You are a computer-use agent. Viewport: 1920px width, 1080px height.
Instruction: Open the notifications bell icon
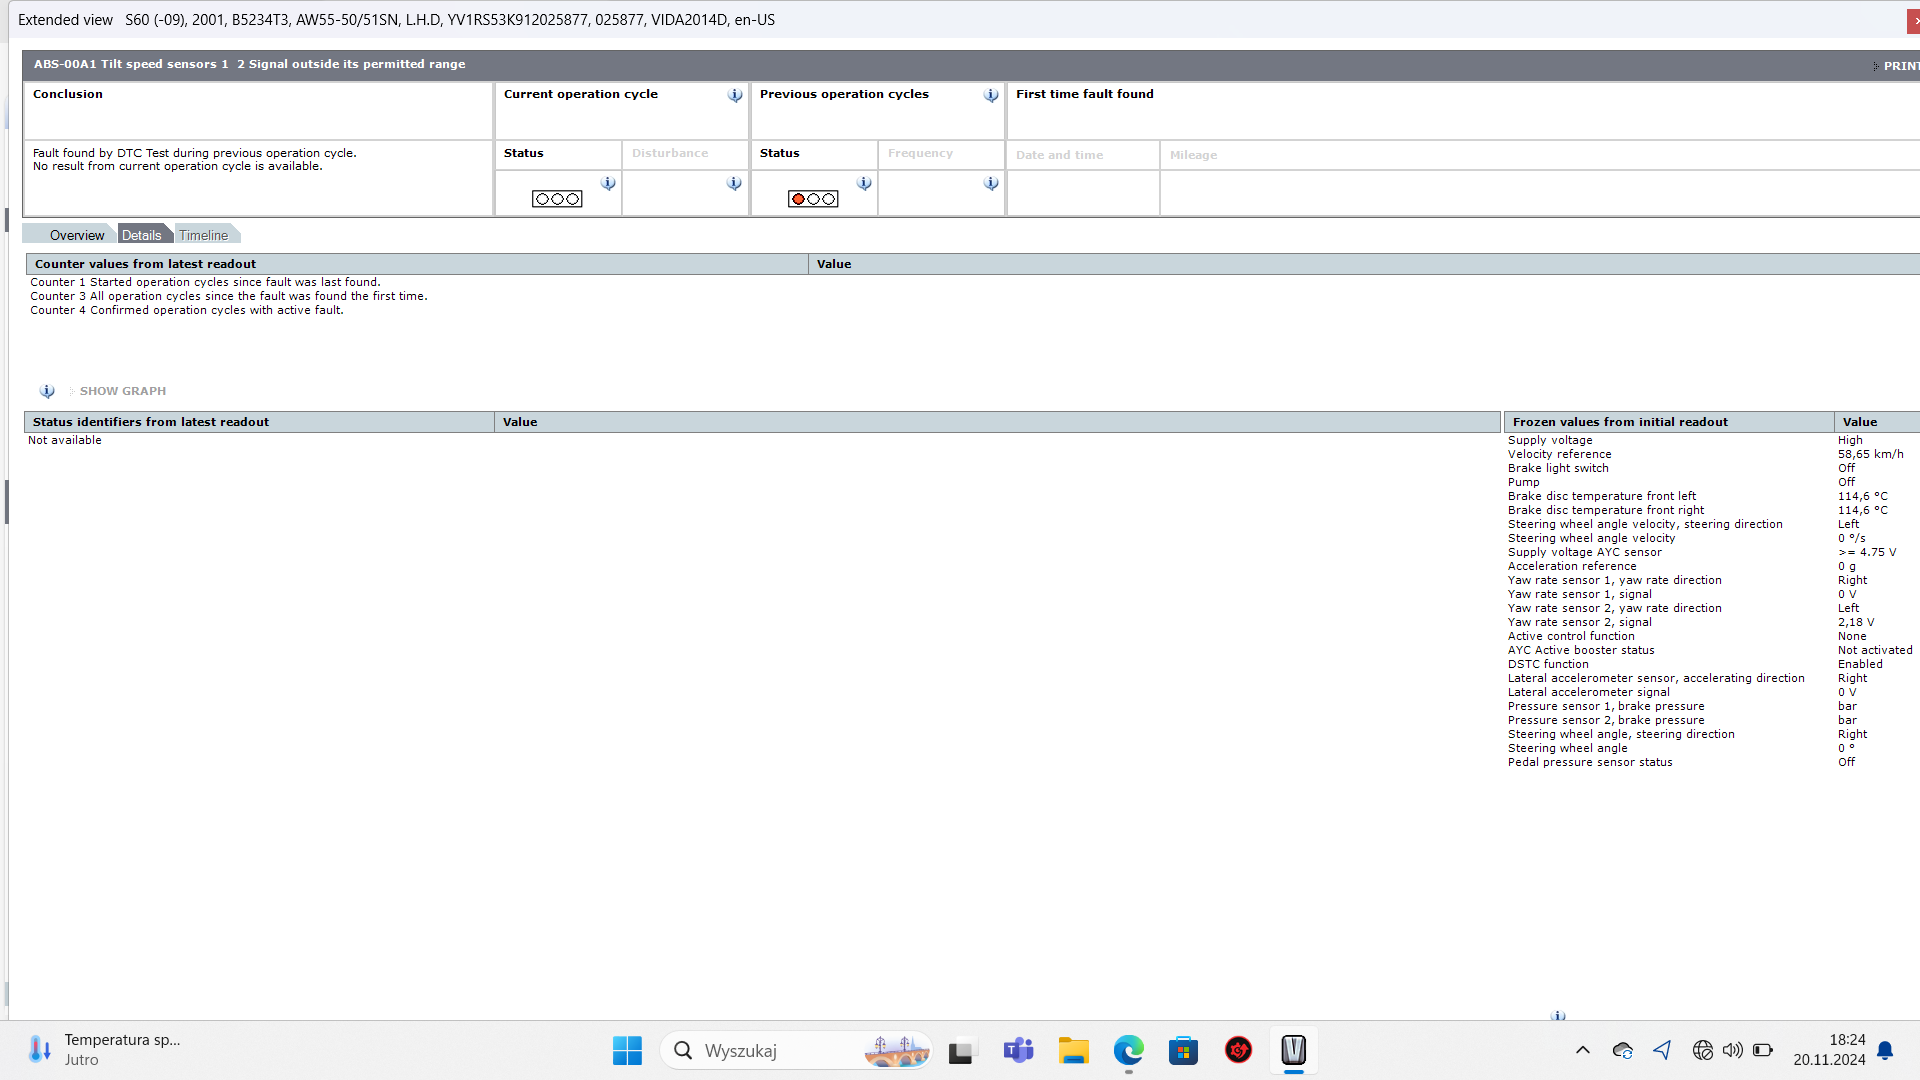click(x=1885, y=1050)
